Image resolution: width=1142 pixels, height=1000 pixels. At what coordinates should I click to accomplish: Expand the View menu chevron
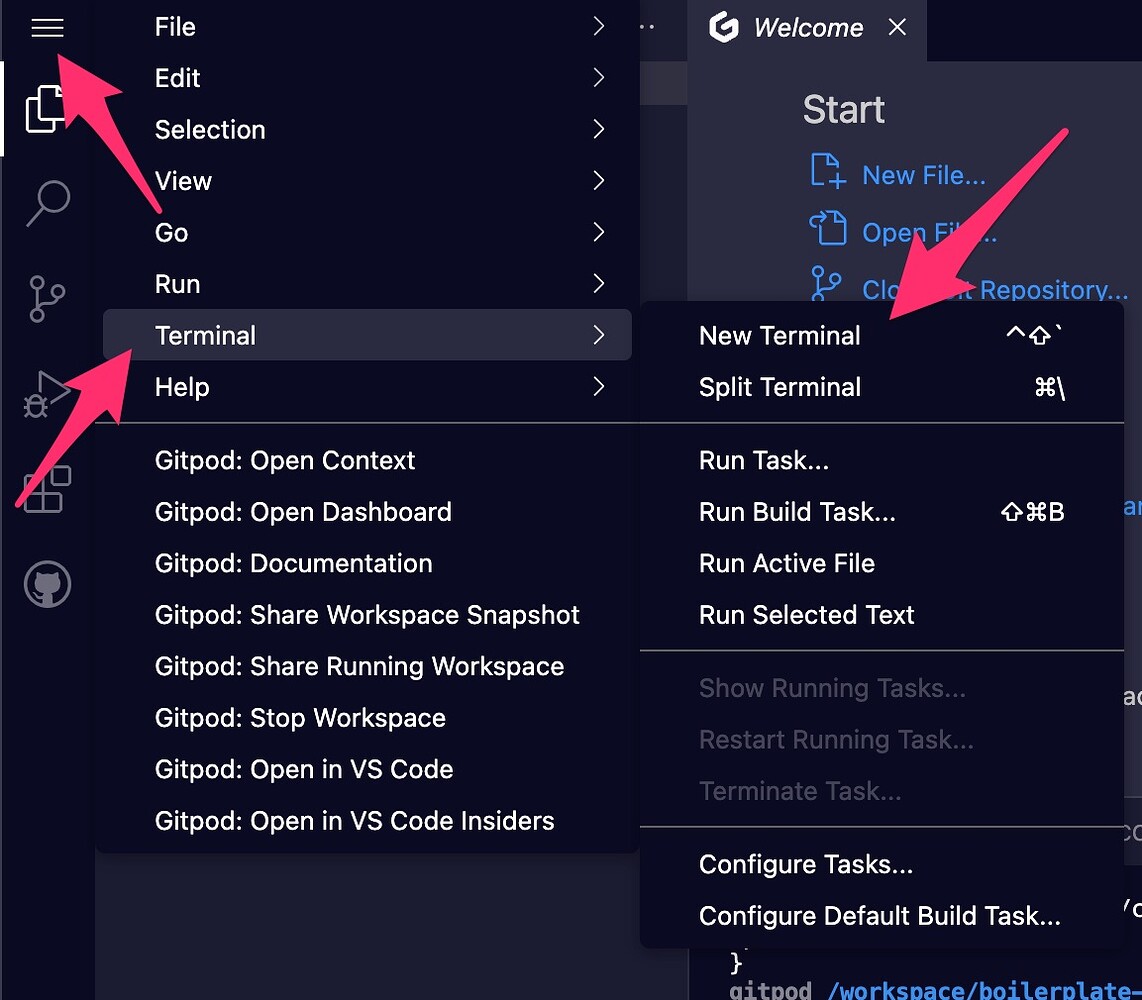pos(598,181)
